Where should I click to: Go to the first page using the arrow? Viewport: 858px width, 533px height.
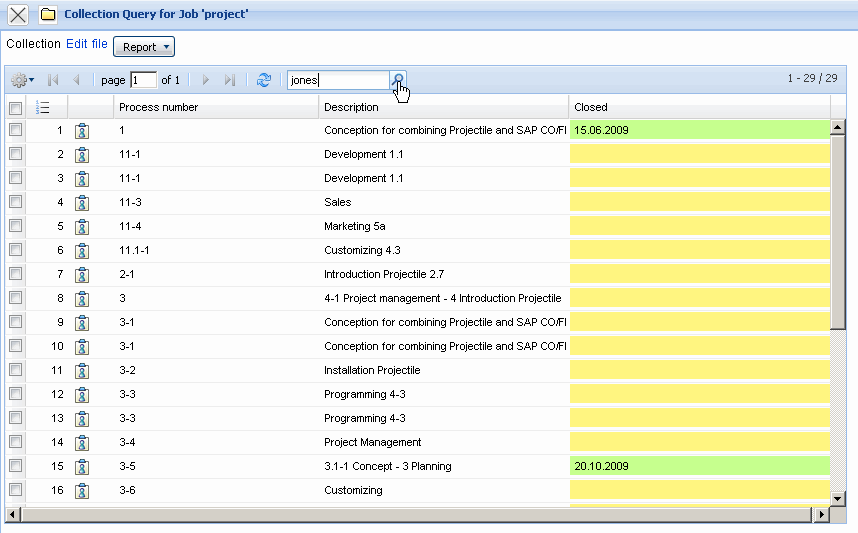pos(54,80)
